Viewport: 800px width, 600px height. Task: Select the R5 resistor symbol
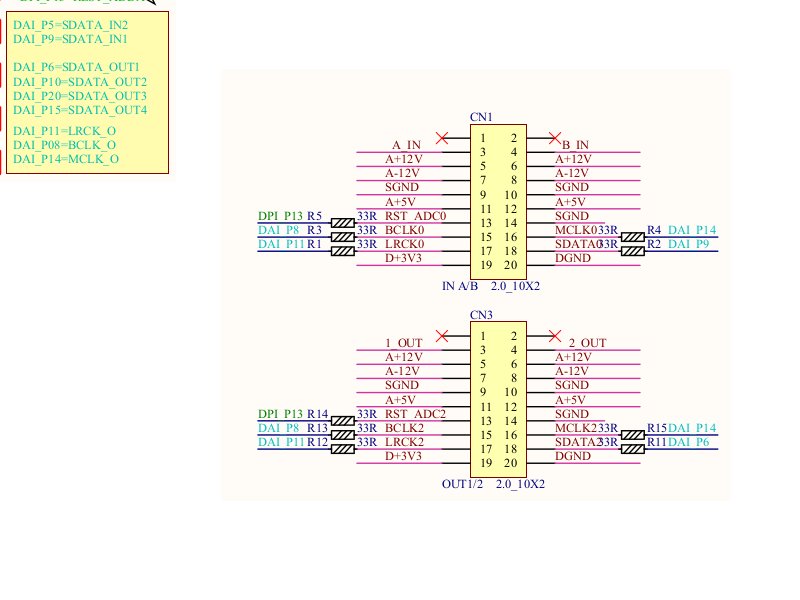tap(343, 223)
